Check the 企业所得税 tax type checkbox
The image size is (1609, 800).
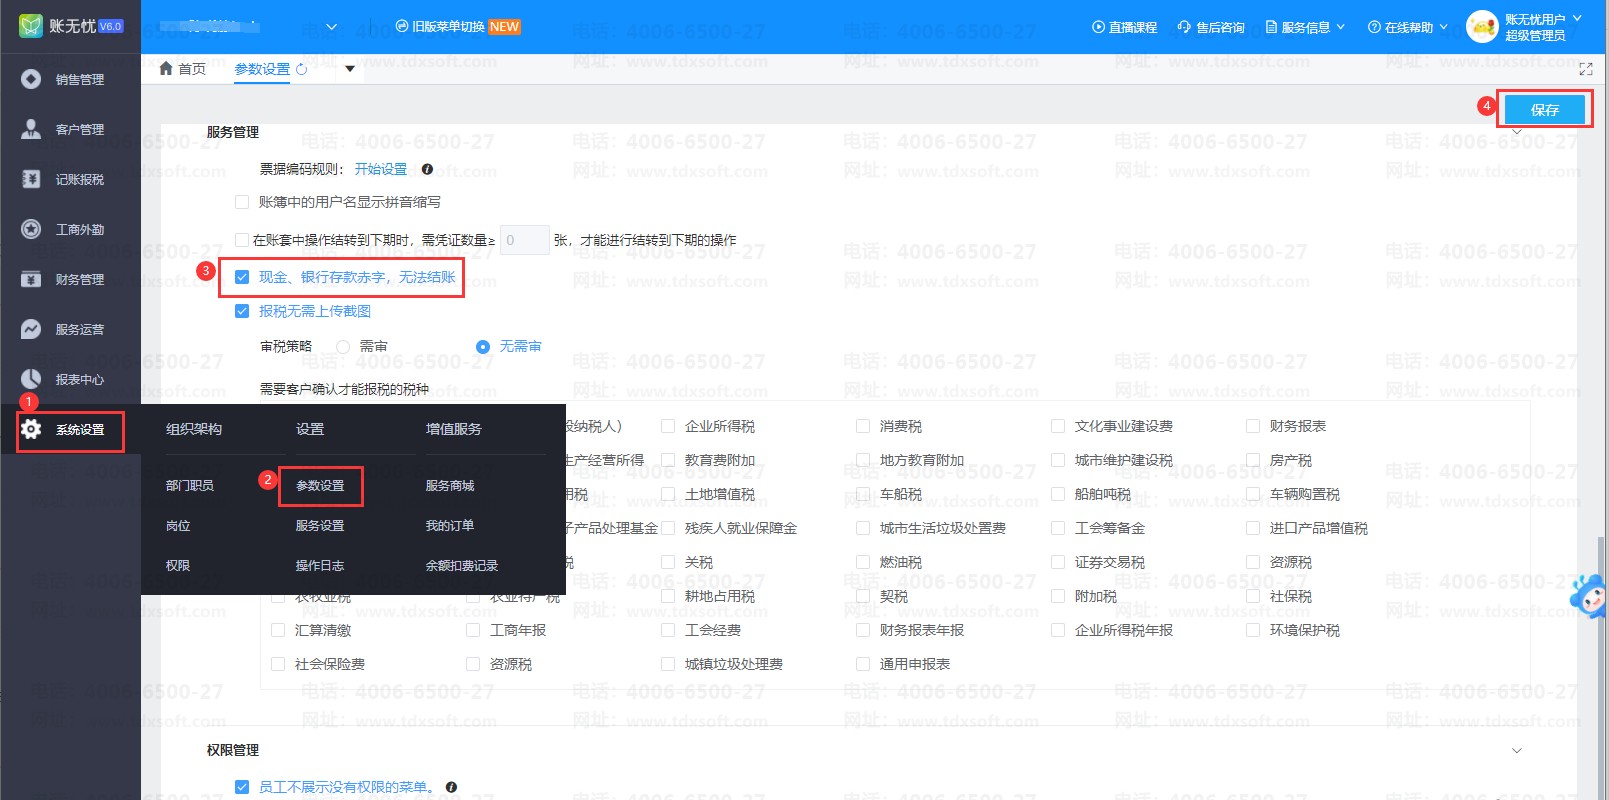pos(668,426)
